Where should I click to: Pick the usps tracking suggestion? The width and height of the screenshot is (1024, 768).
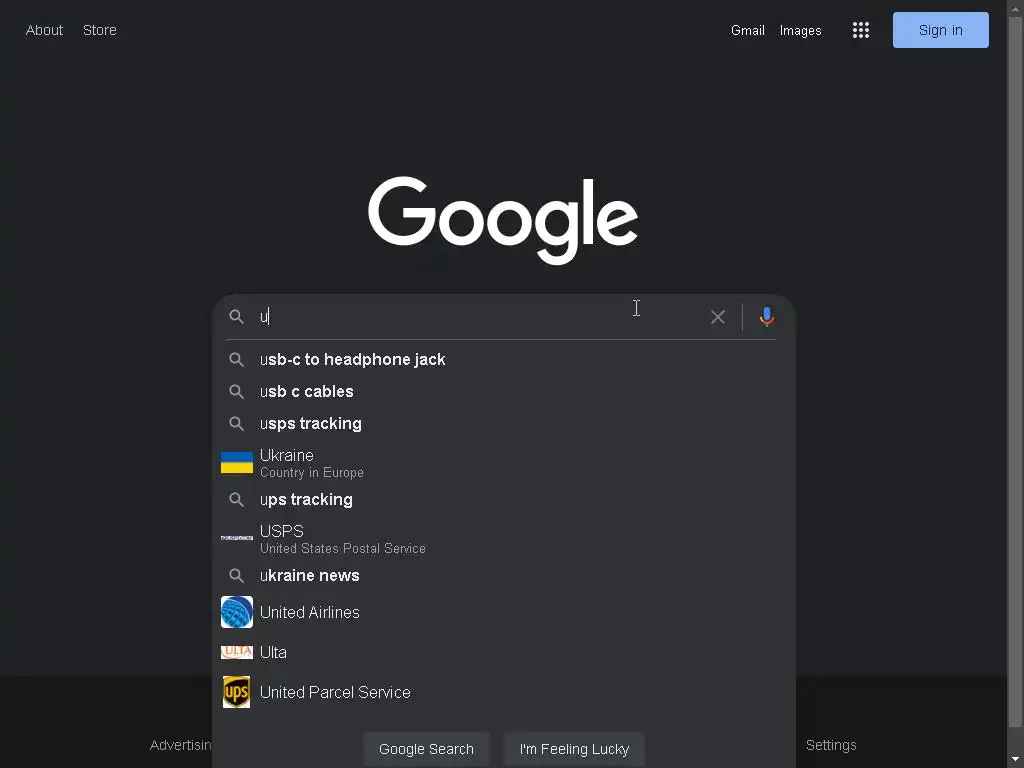tap(504, 424)
